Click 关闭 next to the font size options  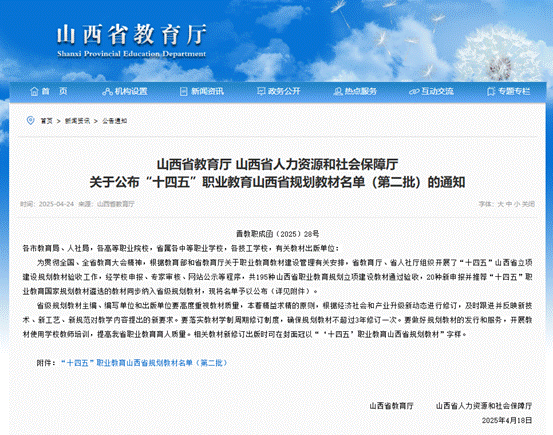(528, 204)
